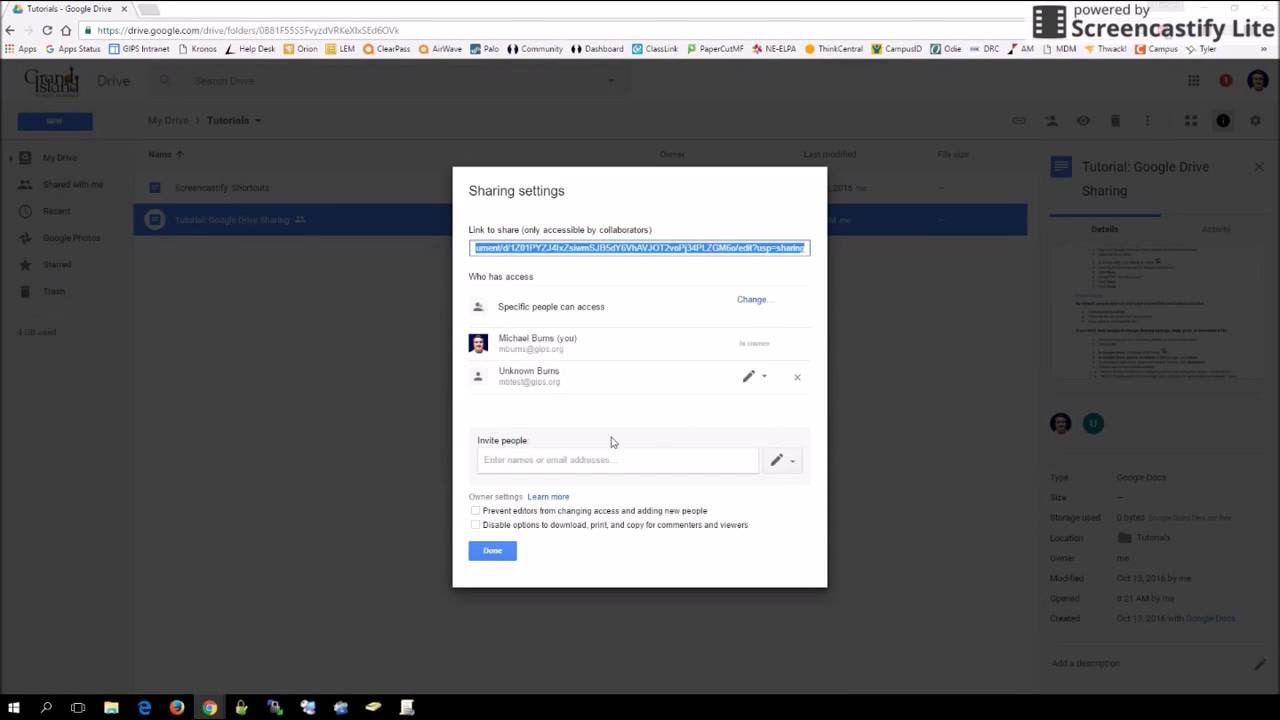
Task: Check Disable options to download, print, copy
Action: 475,525
